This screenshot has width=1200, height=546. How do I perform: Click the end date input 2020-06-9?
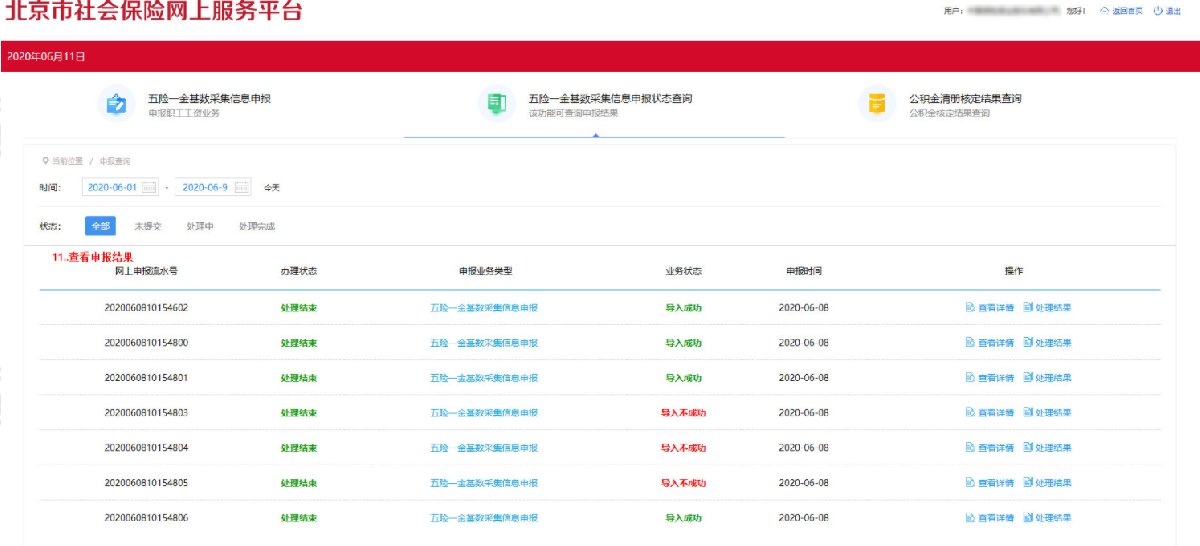pos(205,187)
